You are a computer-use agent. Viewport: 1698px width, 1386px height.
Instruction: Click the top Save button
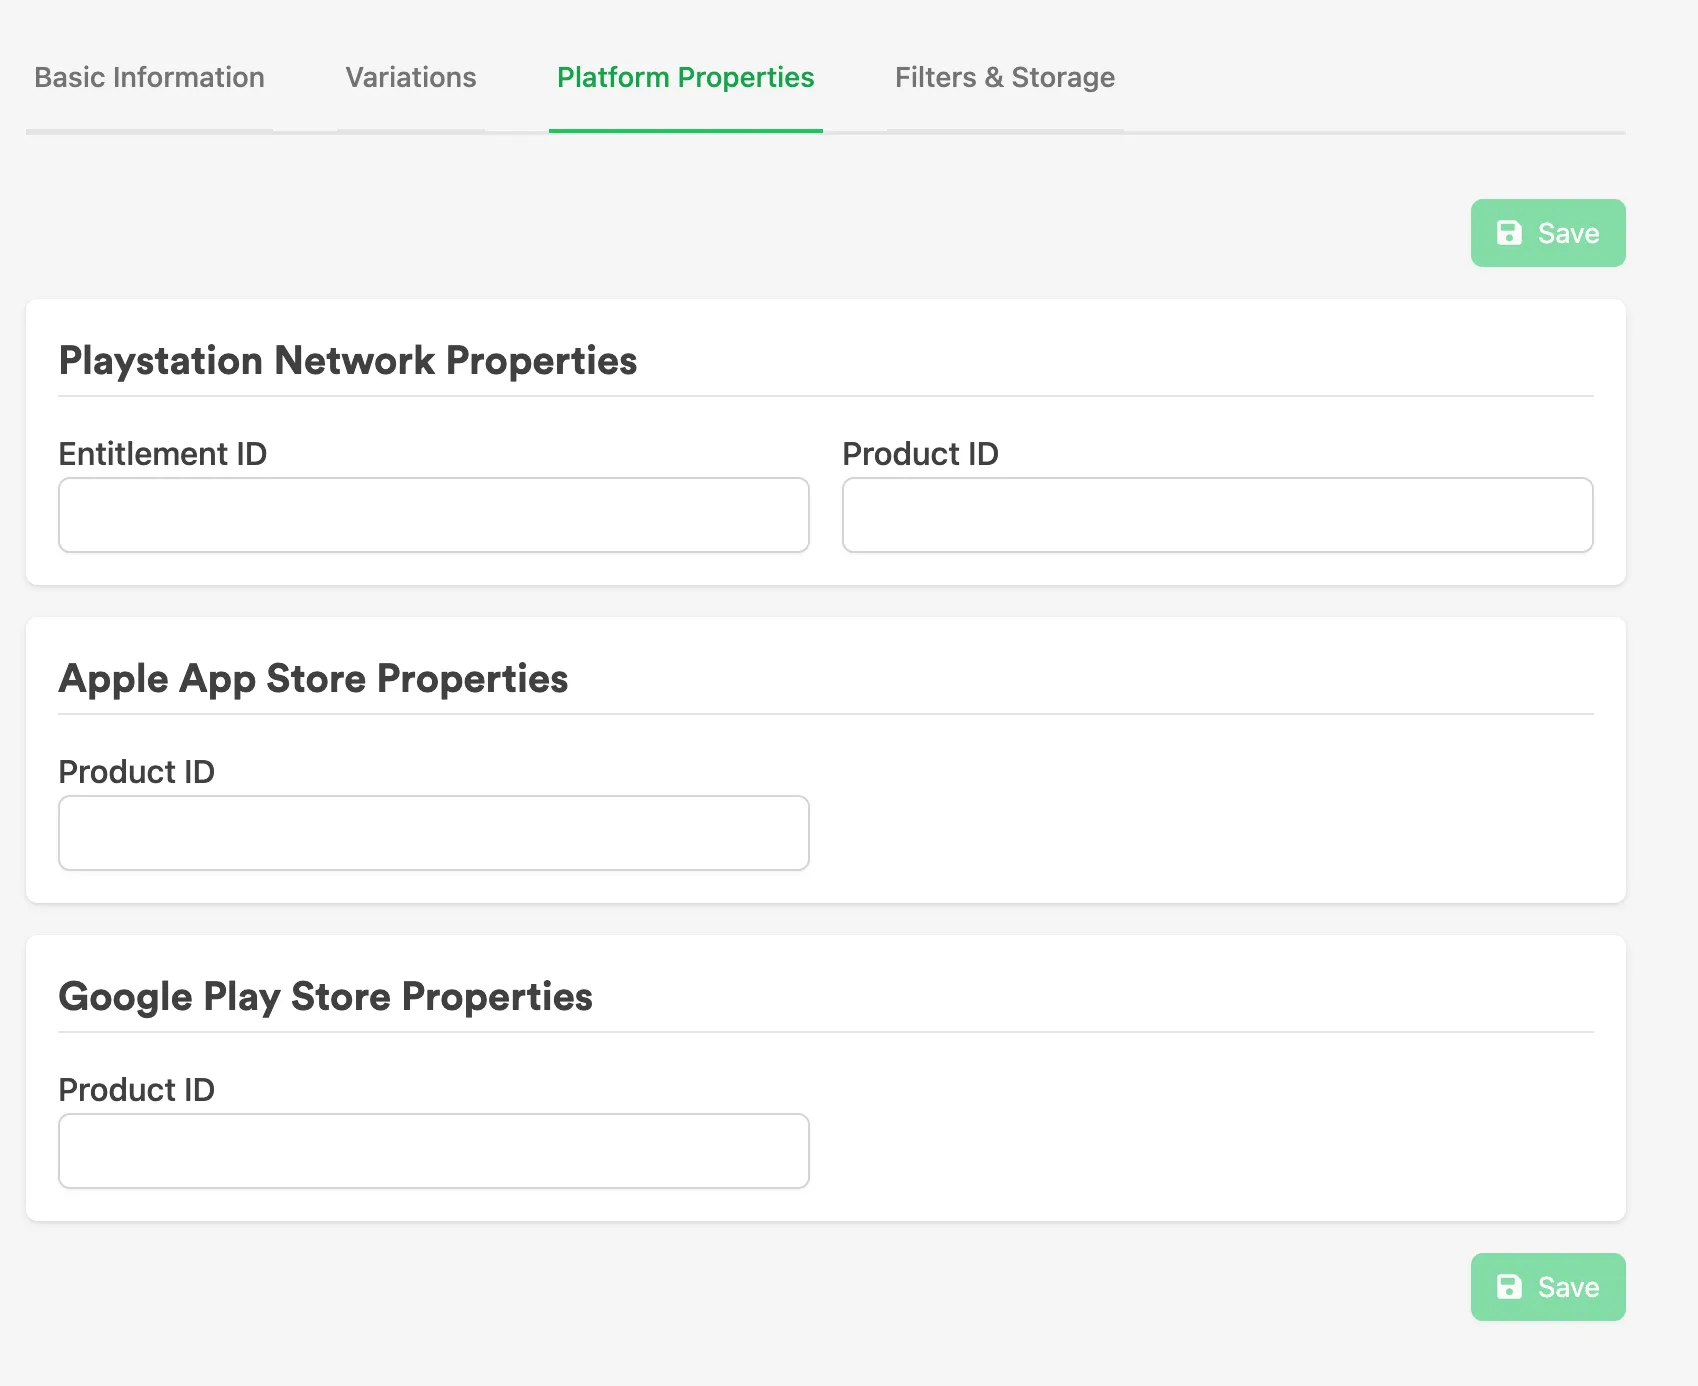point(1548,233)
